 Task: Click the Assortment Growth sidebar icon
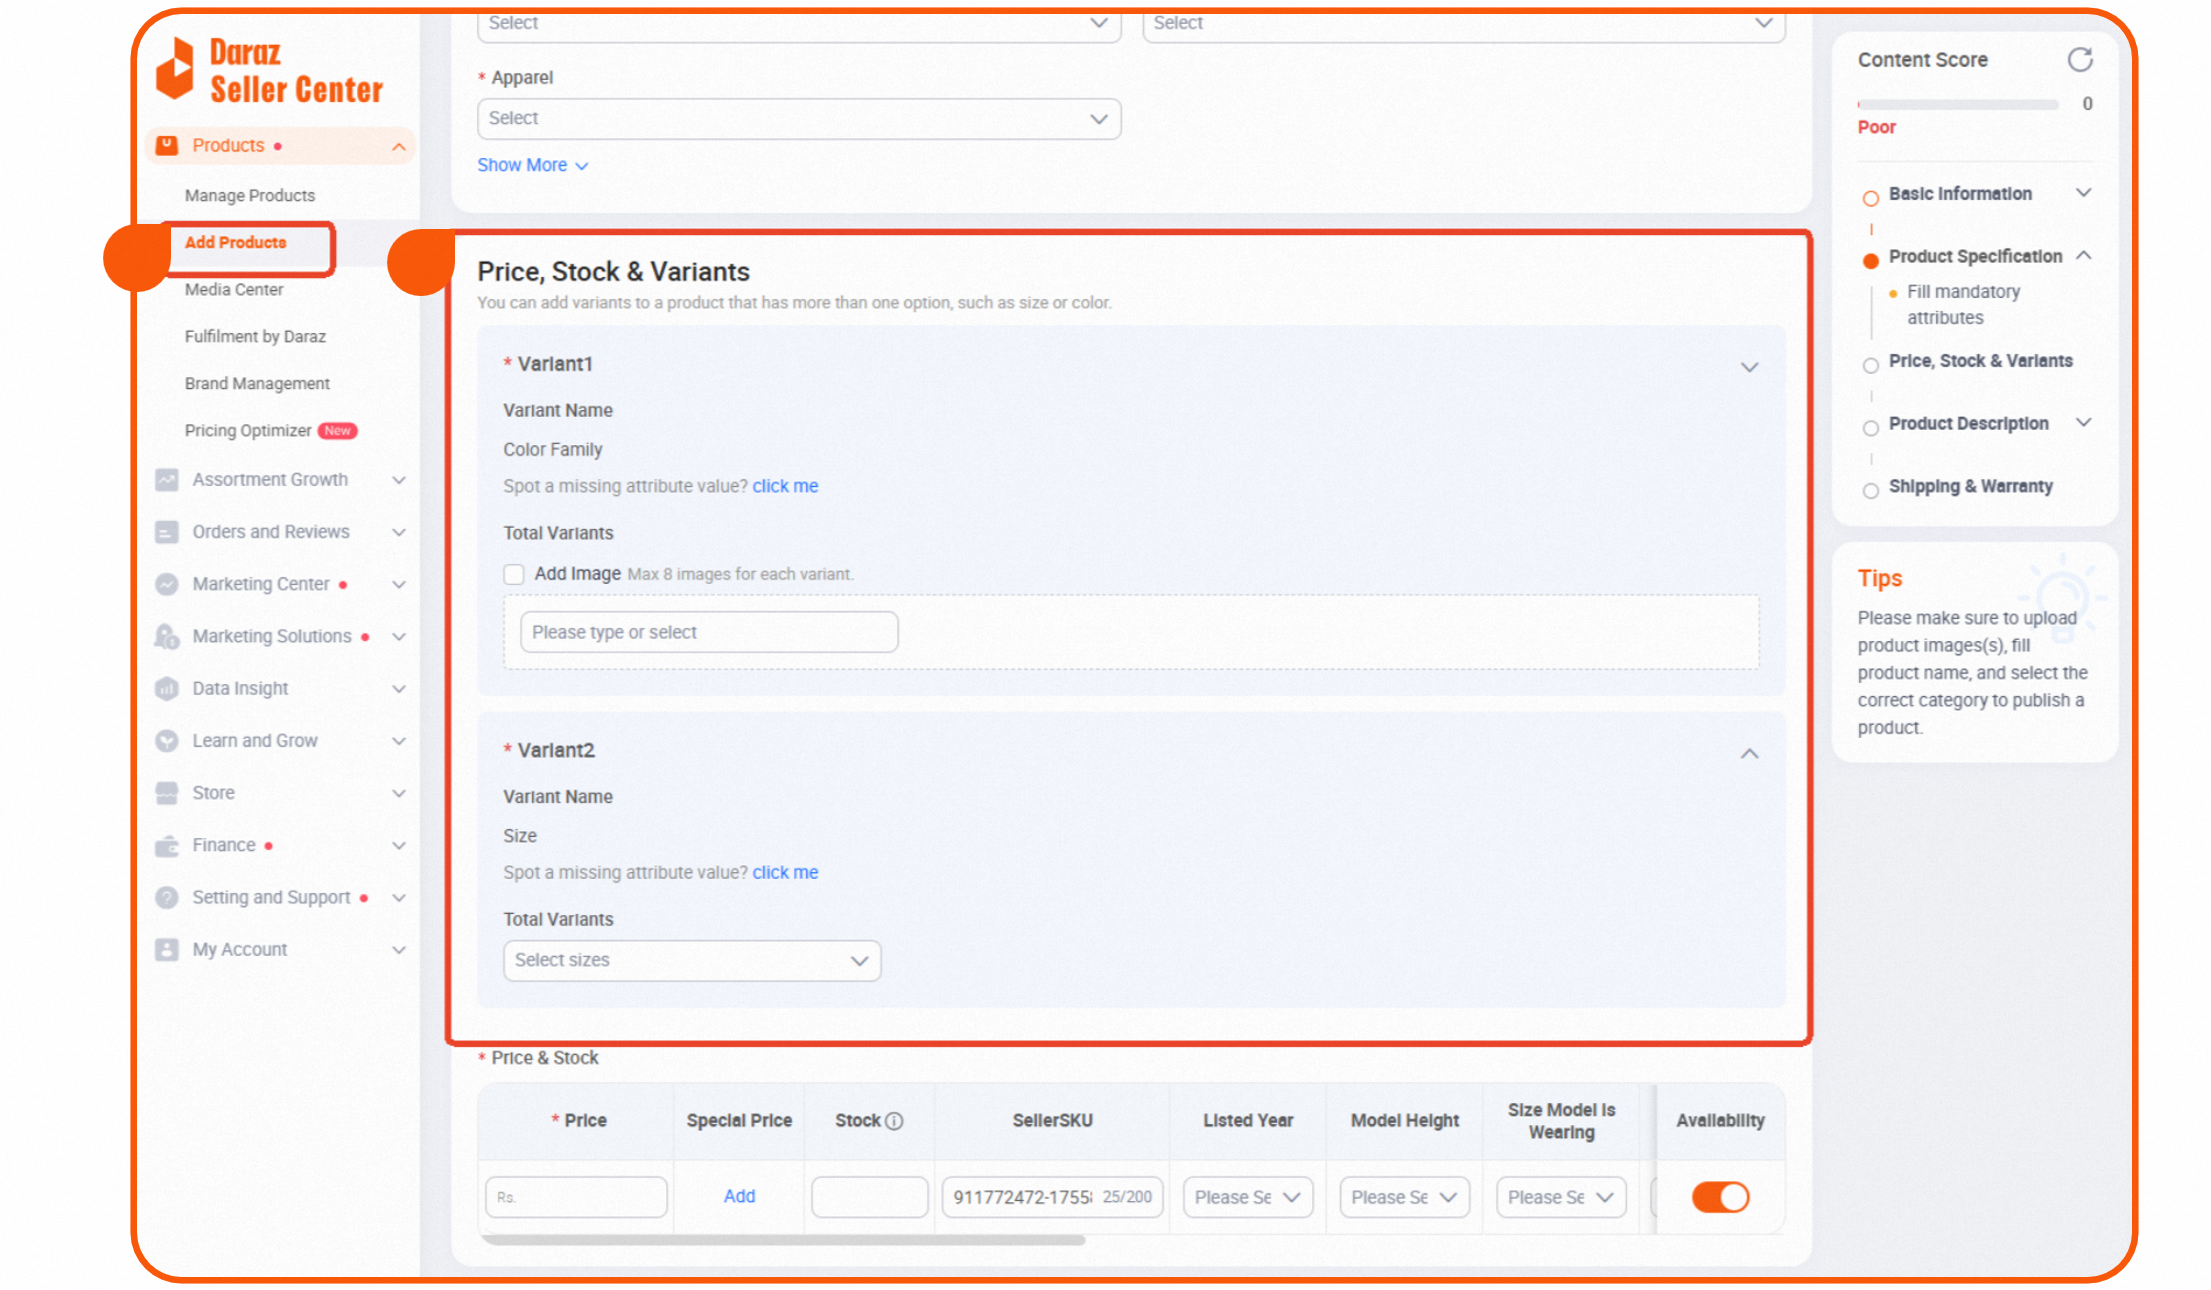pos(167,480)
